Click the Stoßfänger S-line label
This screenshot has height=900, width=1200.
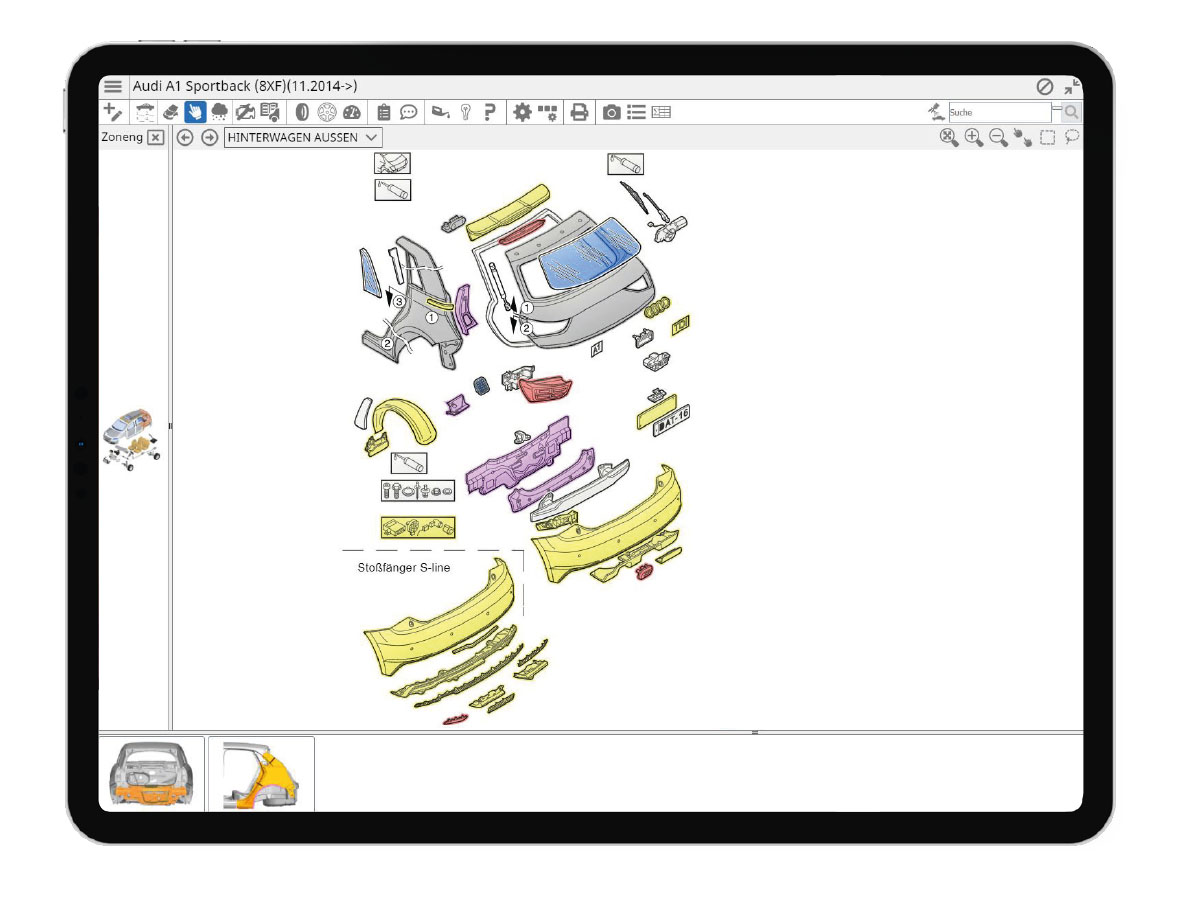[404, 568]
